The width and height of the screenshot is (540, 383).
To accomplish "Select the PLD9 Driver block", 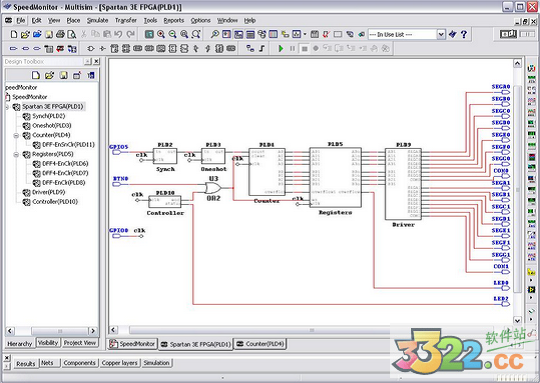I will (403, 184).
